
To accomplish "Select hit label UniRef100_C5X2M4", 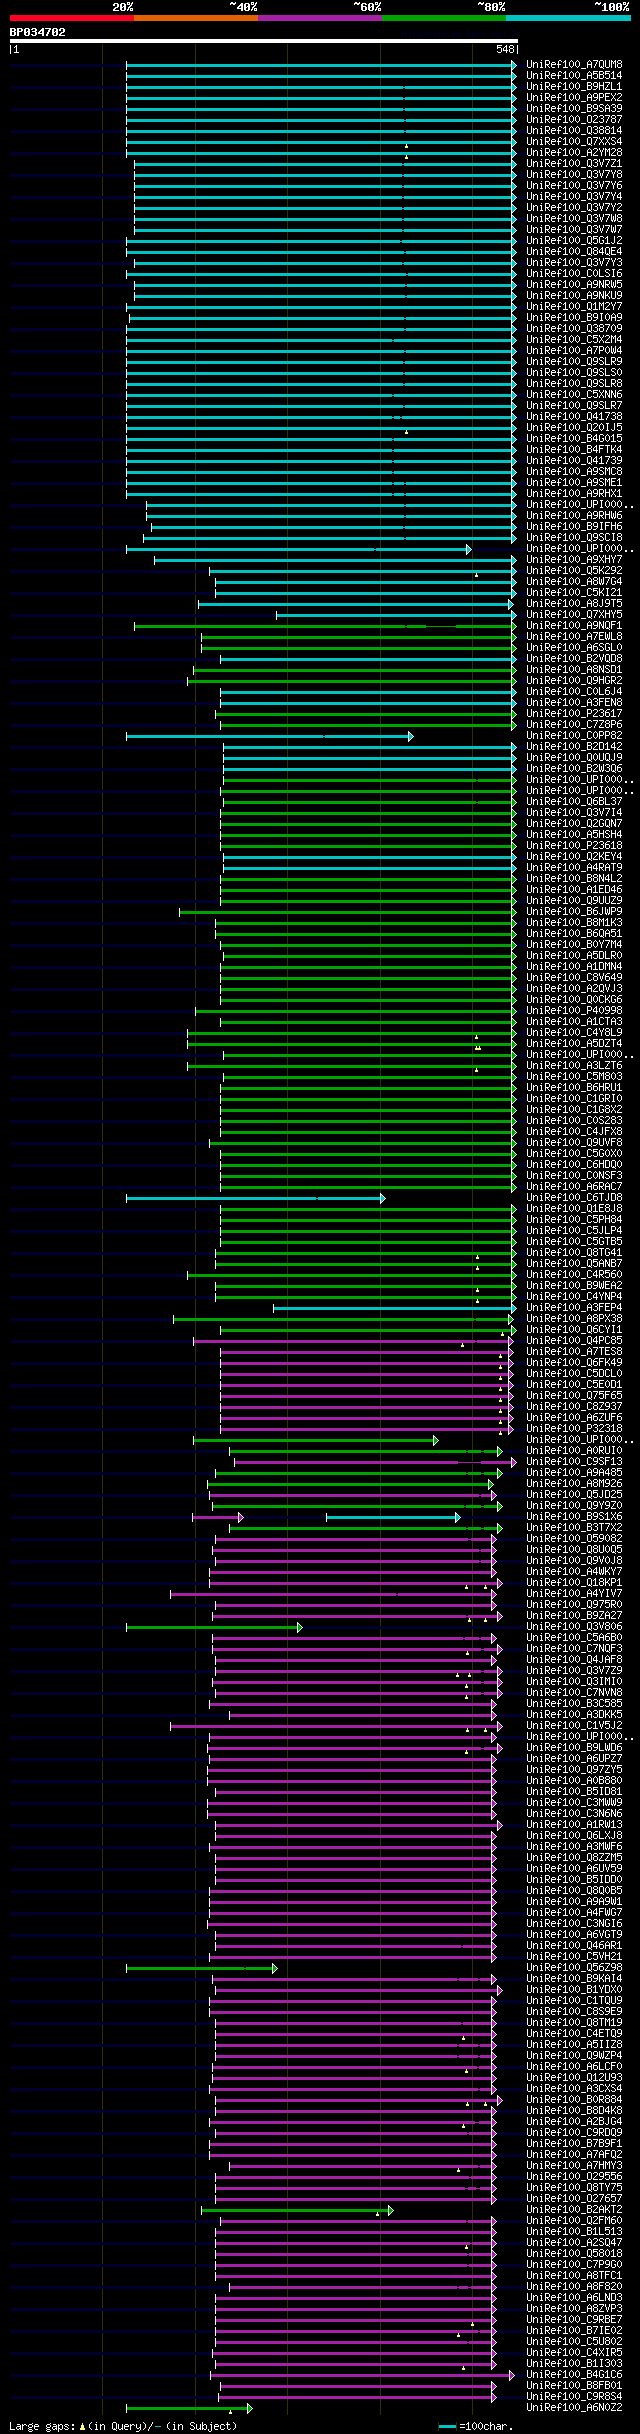I will pos(574,340).
